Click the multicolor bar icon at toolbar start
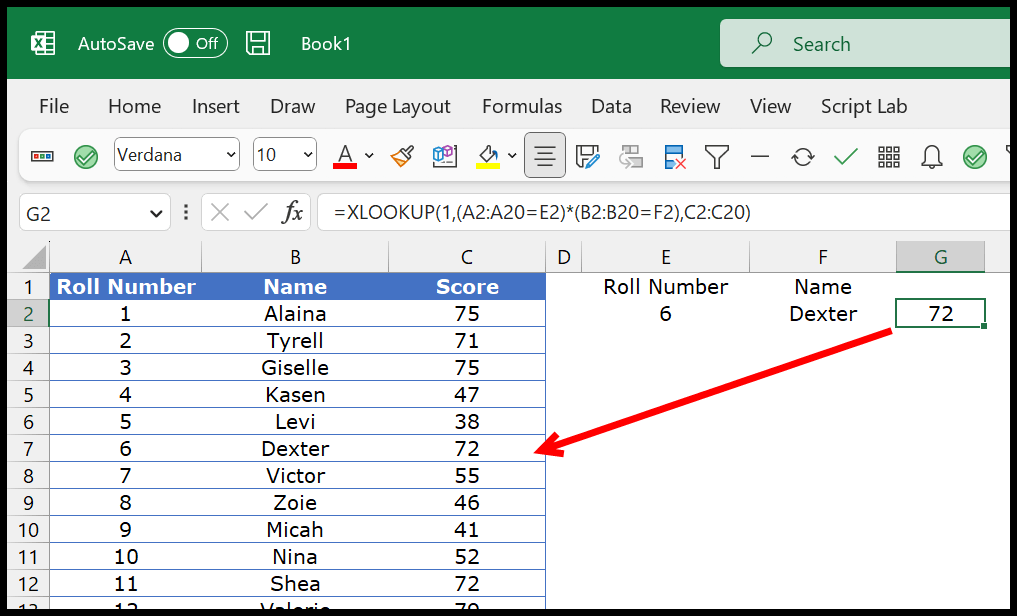This screenshot has width=1017, height=616. 42,156
